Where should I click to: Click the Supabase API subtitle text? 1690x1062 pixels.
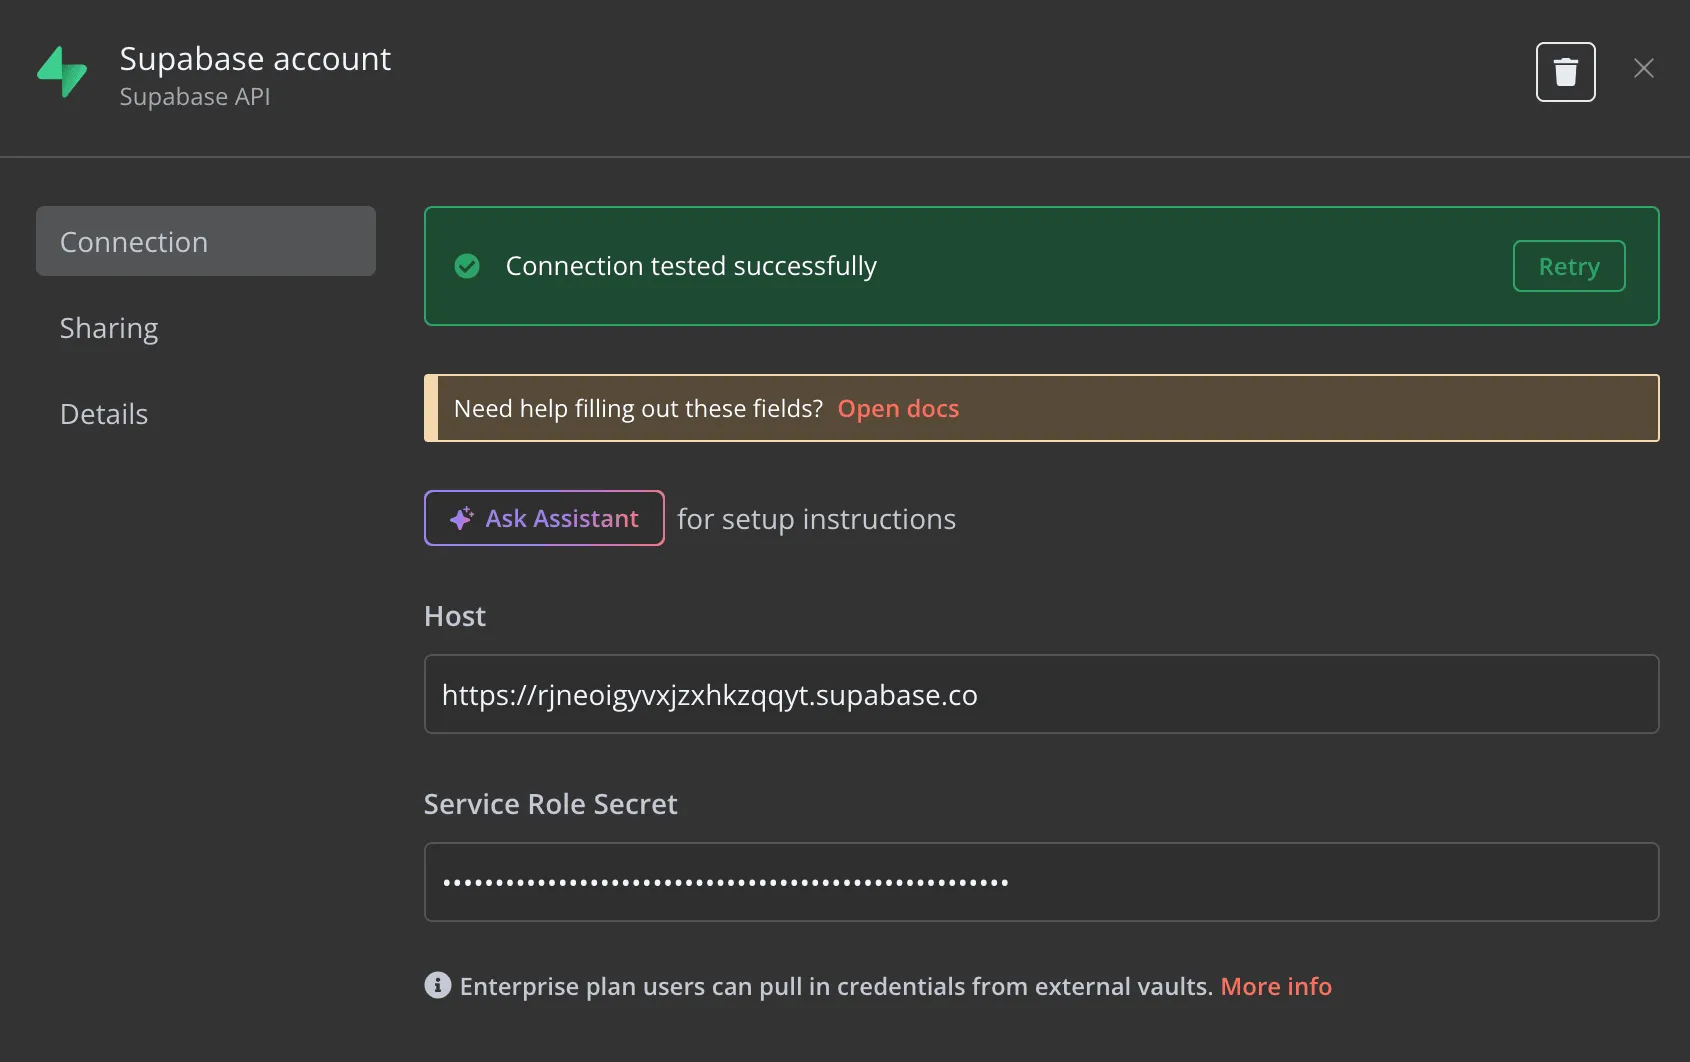(x=195, y=97)
